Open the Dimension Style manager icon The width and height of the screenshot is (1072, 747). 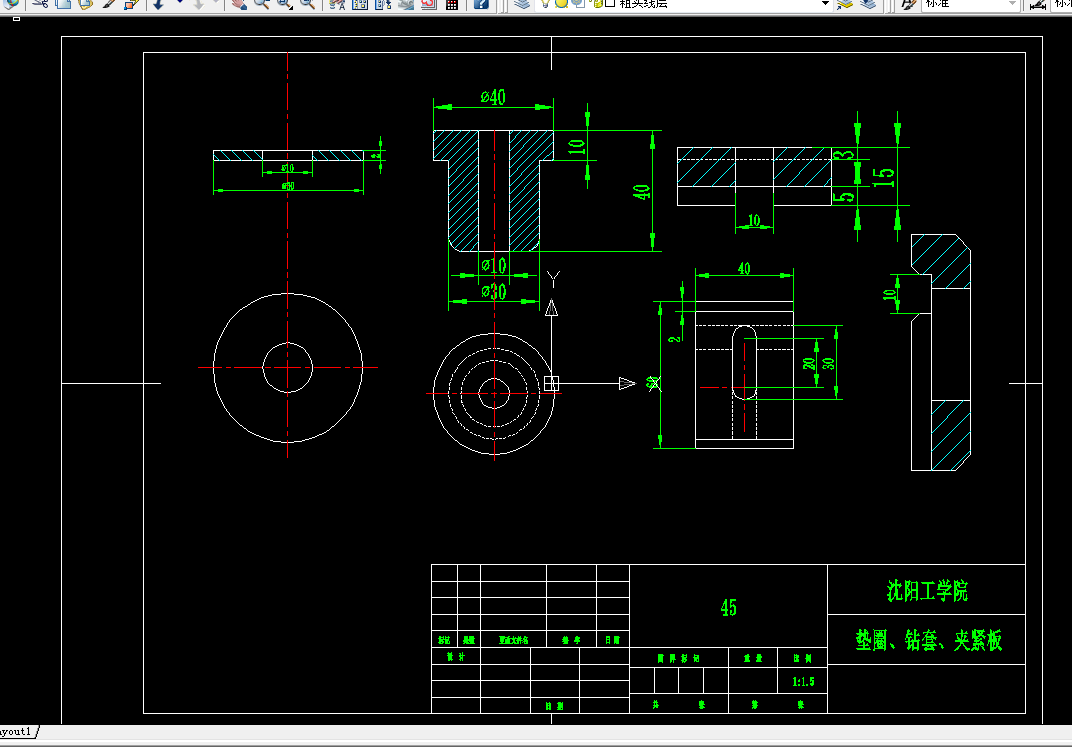click(x=1037, y=3)
